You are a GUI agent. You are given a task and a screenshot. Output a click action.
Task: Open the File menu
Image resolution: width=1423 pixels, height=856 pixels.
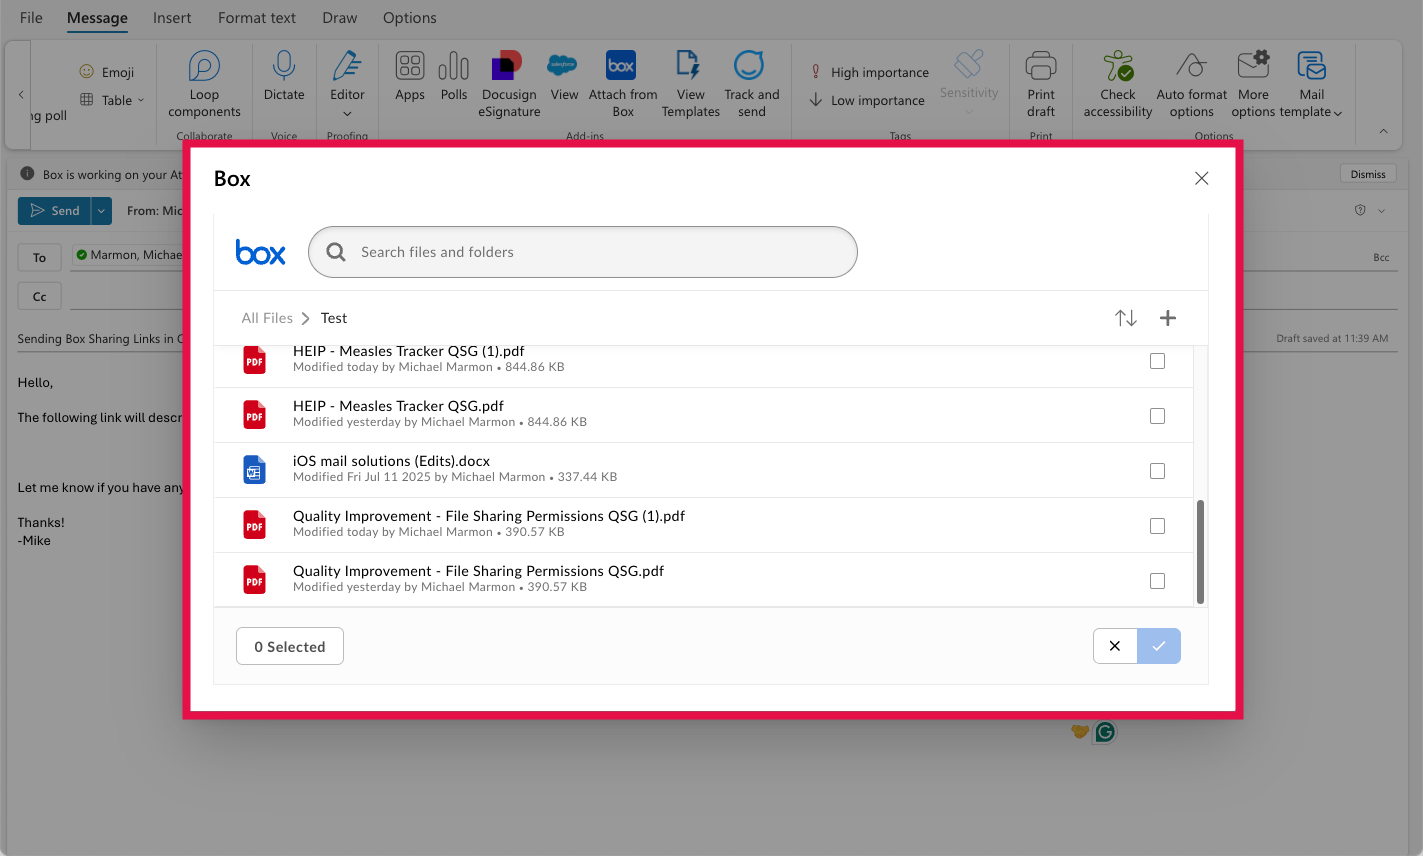(31, 18)
